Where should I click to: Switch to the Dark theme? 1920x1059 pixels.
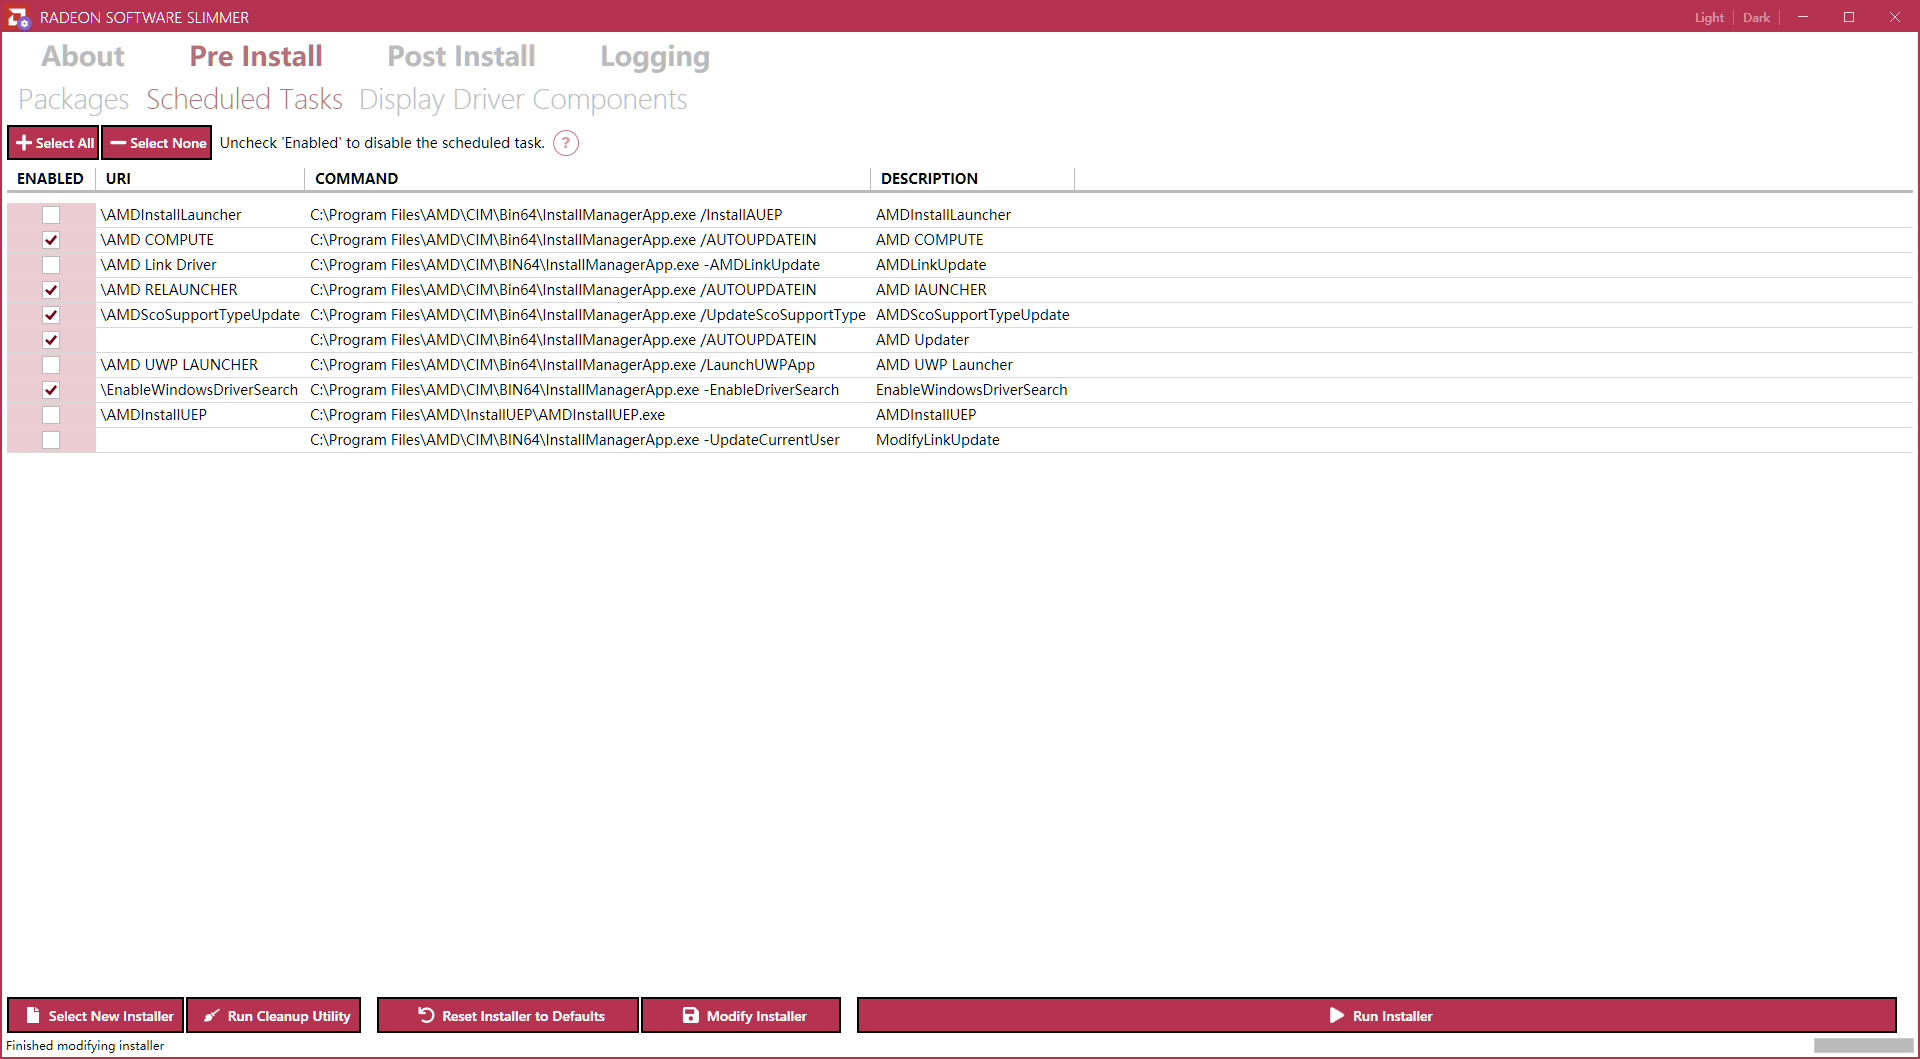1756,17
